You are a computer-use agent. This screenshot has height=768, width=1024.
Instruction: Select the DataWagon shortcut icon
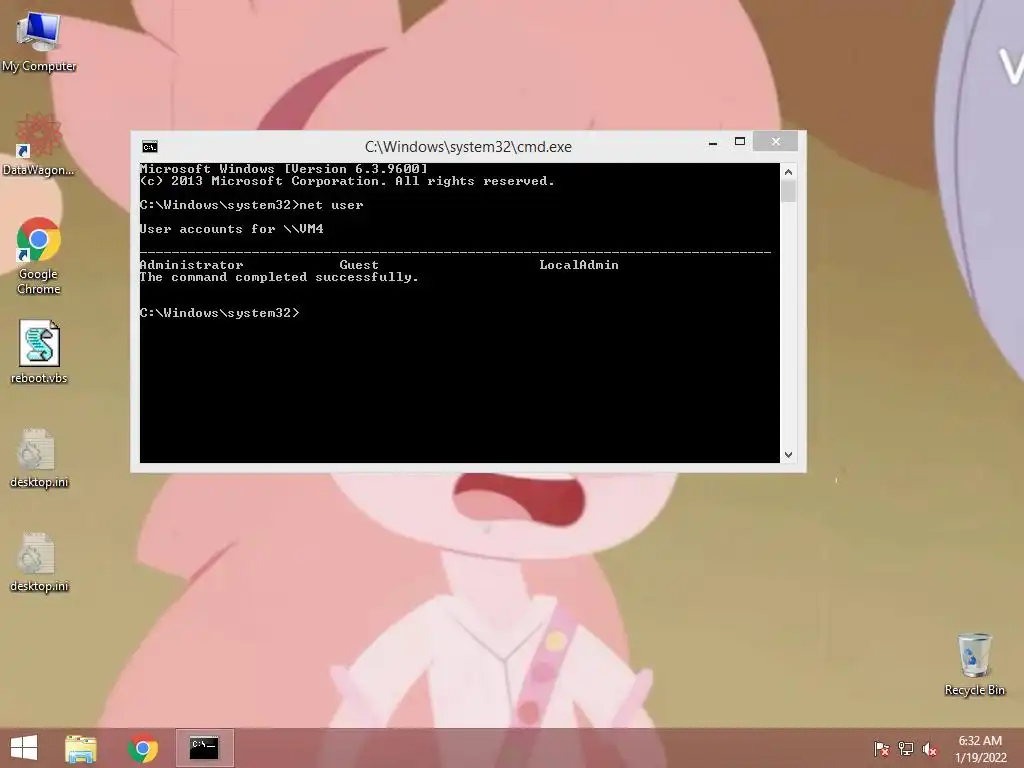(39, 144)
